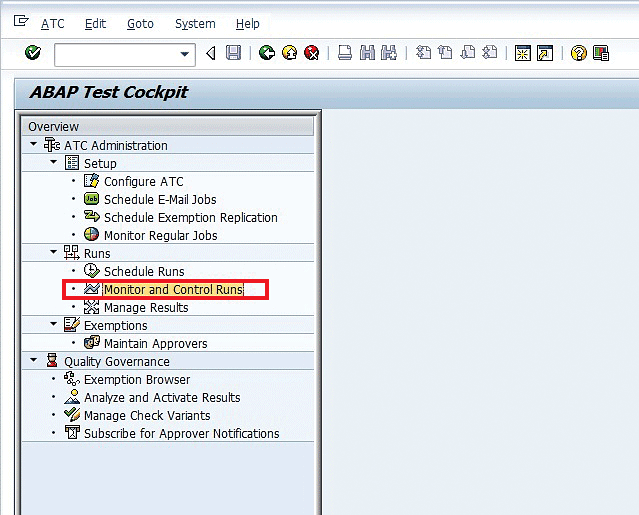The height and width of the screenshot is (515, 639).
Task: Open Configure ATC entry
Action: pos(143,181)
